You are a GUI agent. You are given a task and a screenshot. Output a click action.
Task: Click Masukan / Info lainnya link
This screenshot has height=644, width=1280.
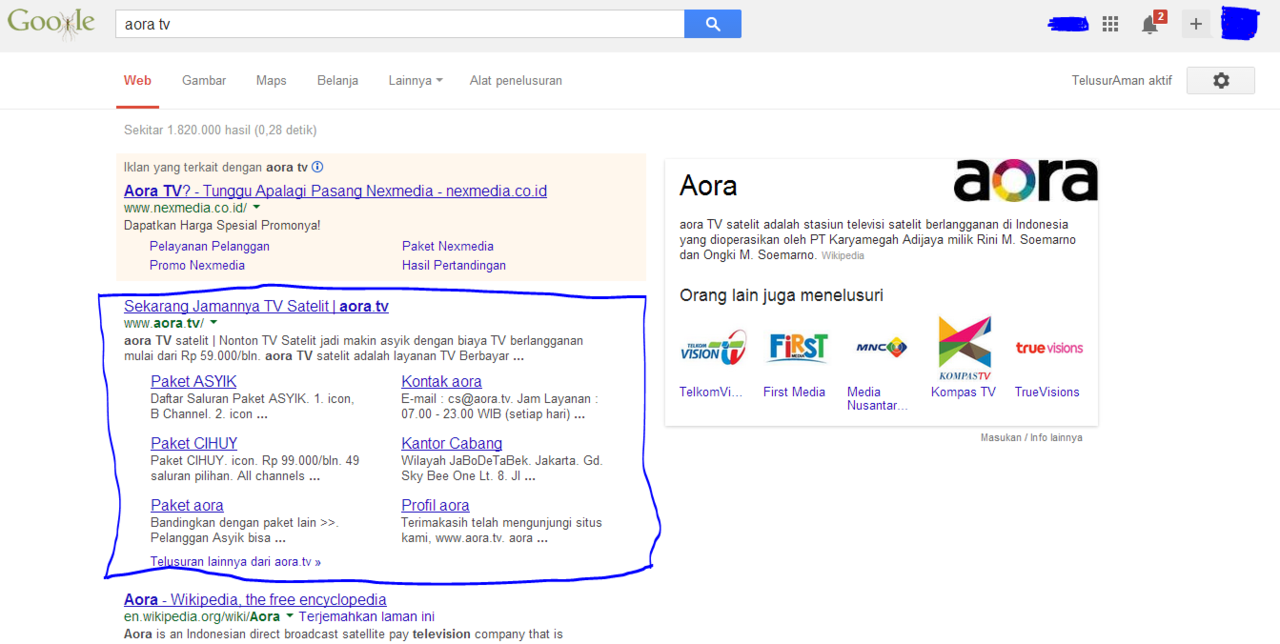click(1031, 438)
